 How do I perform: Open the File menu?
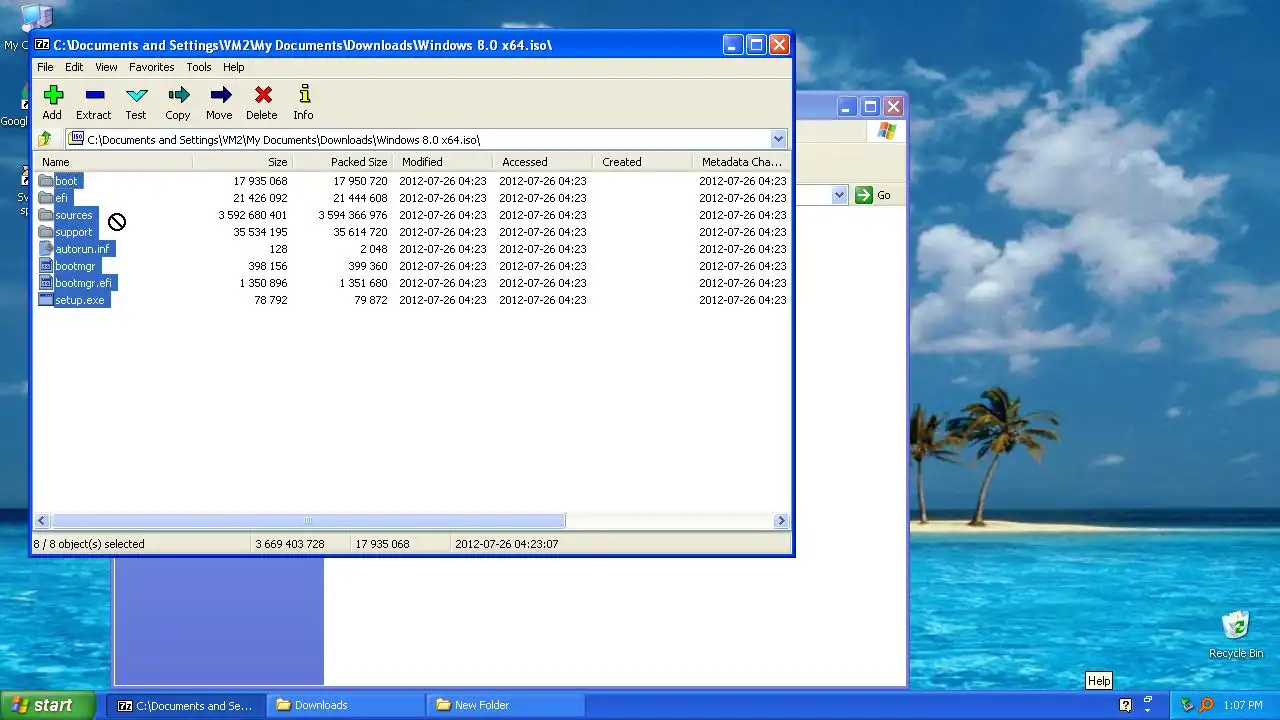(45, 67)
